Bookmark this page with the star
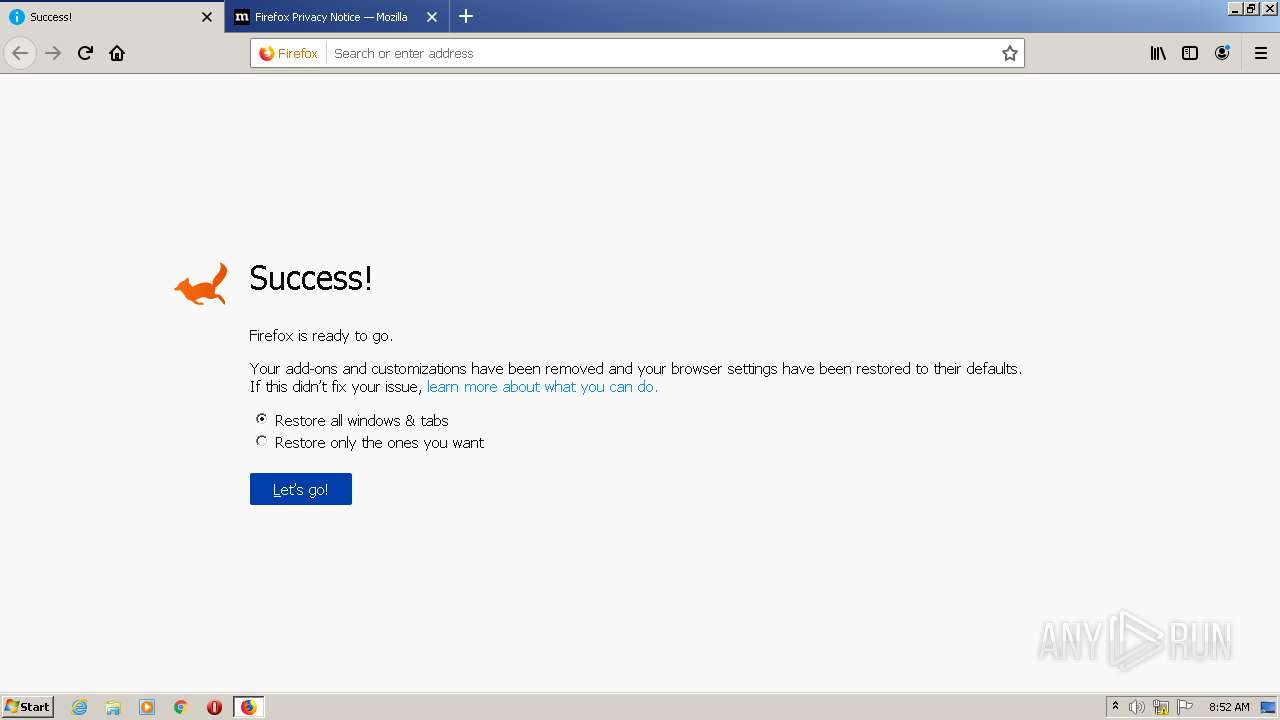 [x=1010, y=53]
